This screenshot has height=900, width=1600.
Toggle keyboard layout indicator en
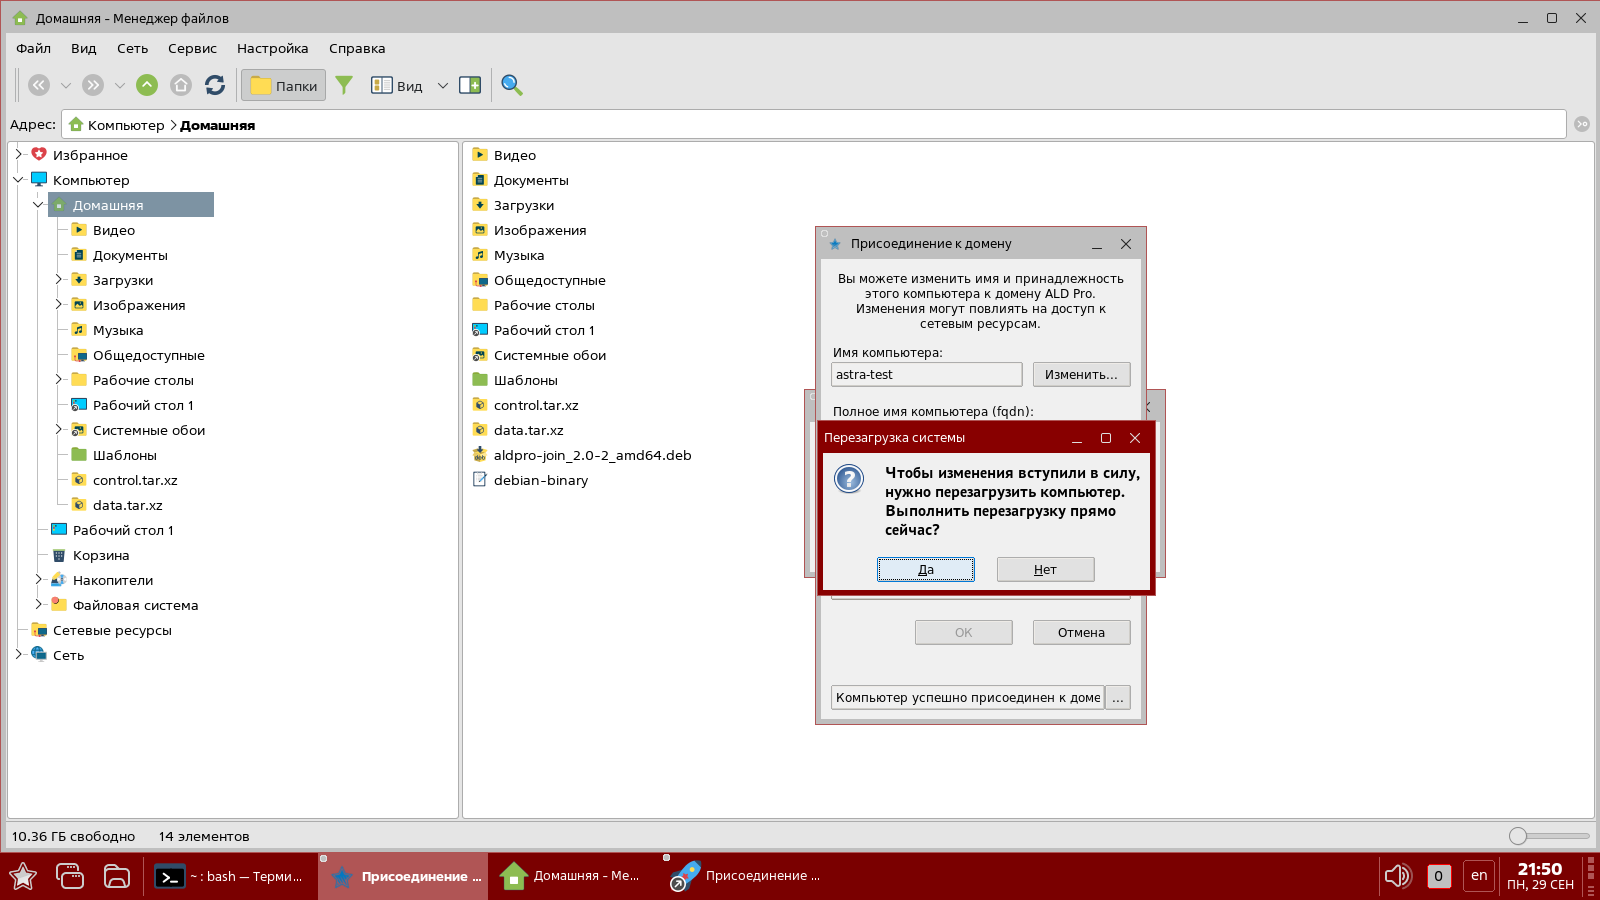click(1479, 876)
